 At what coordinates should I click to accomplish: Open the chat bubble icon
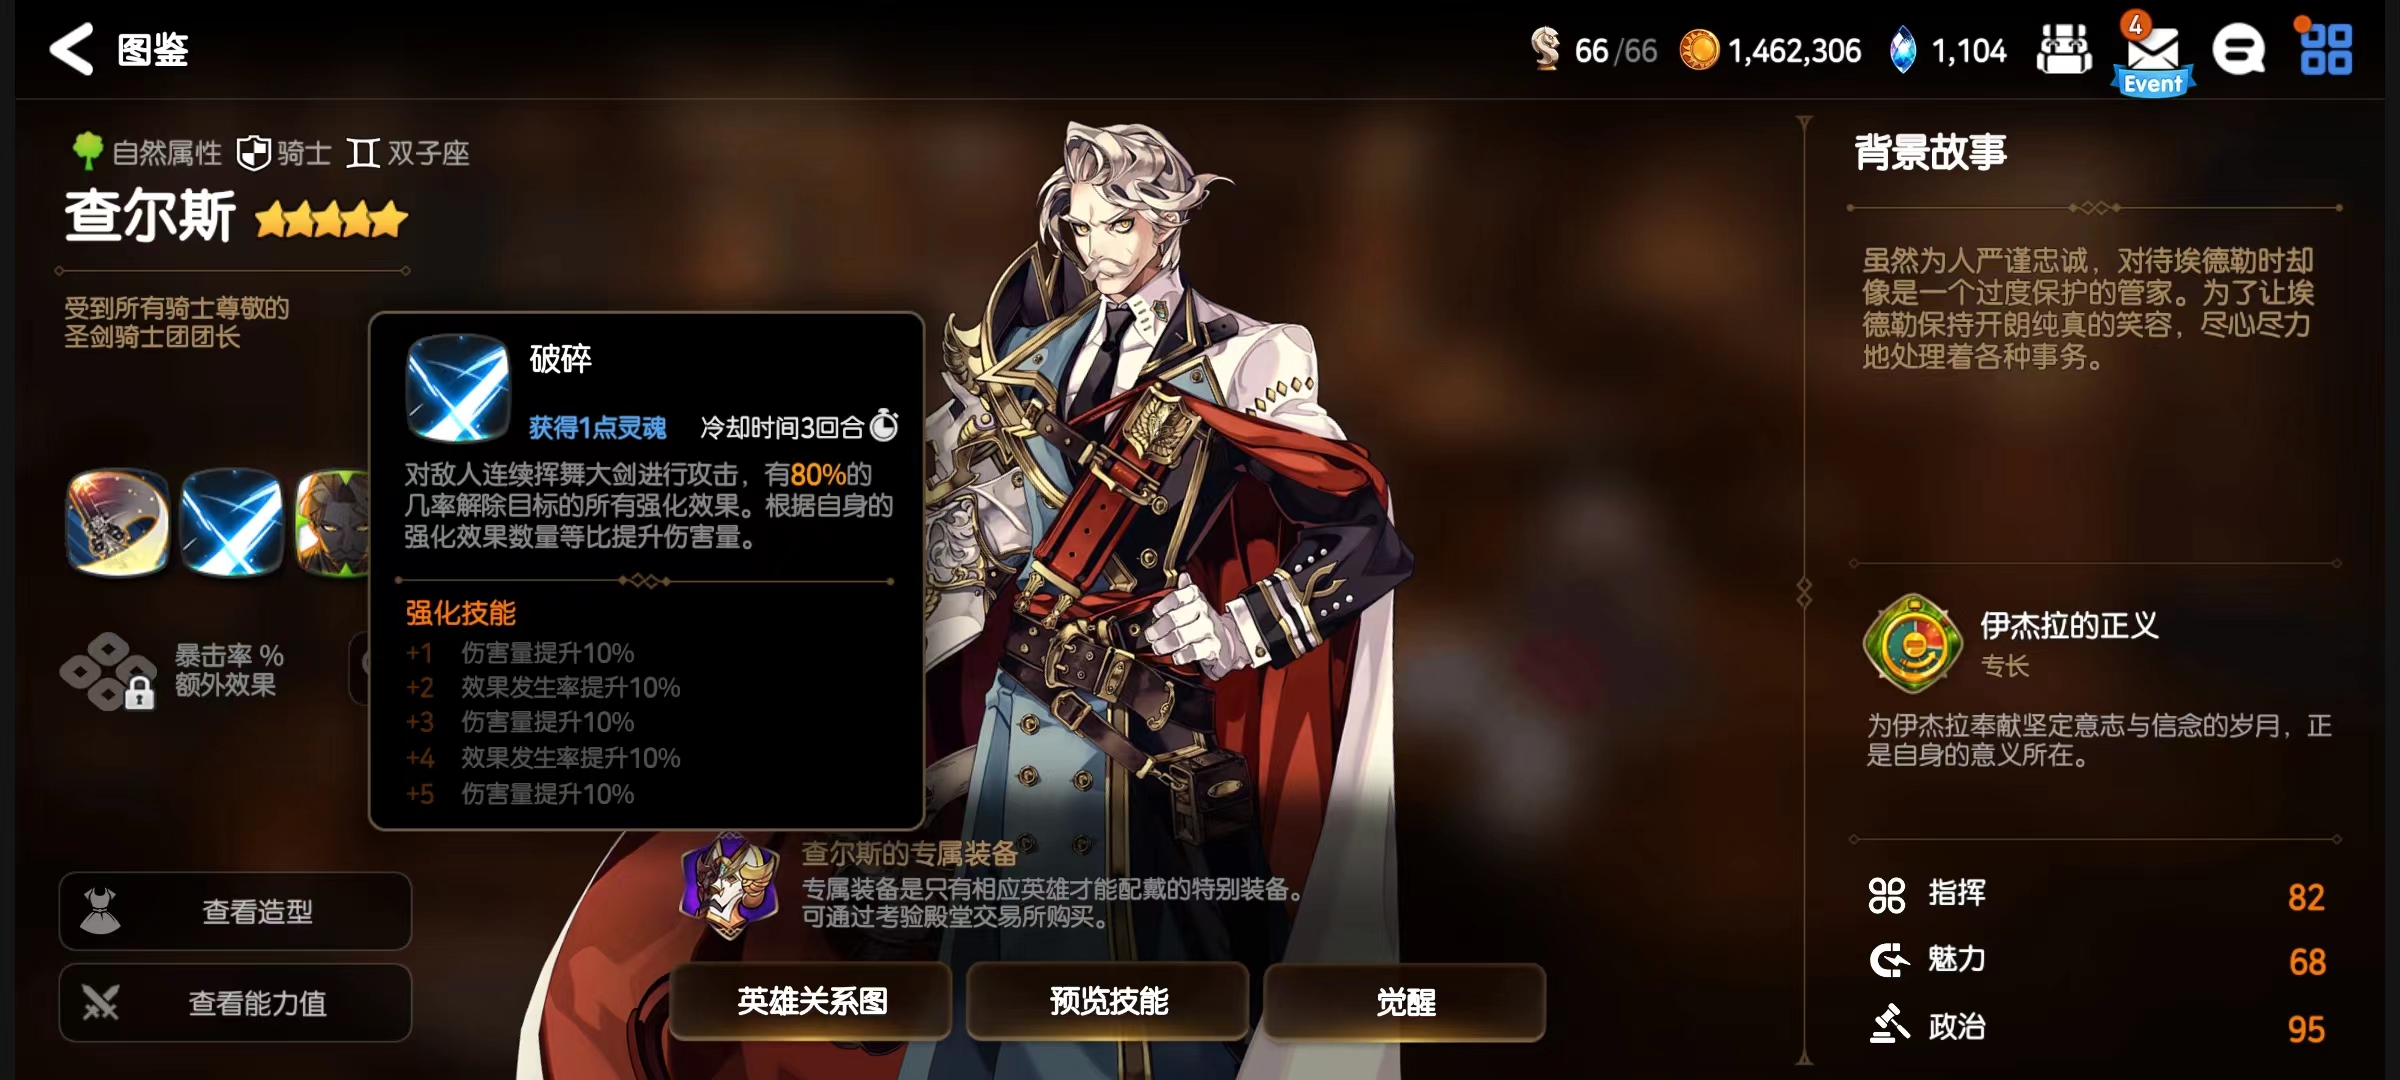click(2239, 50)
